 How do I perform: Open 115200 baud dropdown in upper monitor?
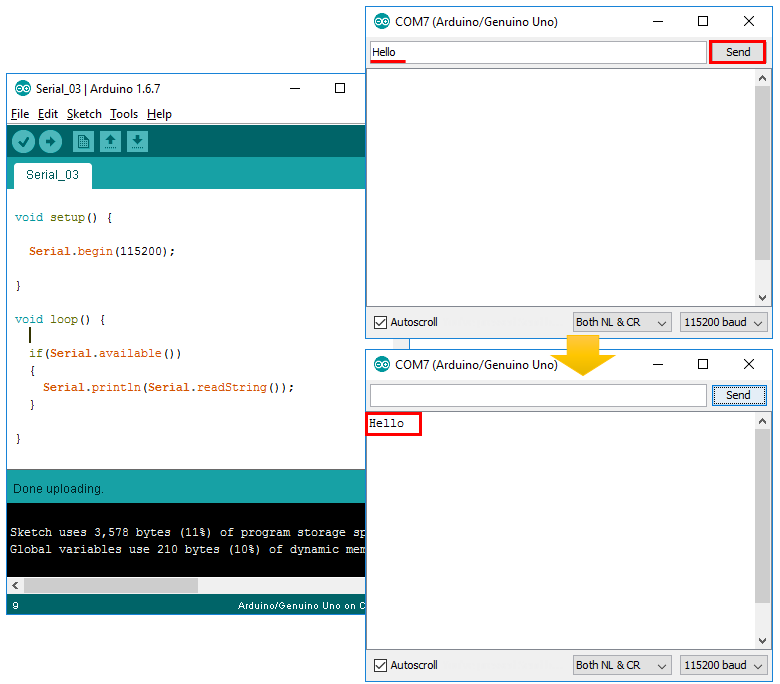click(x=723, y=322)
